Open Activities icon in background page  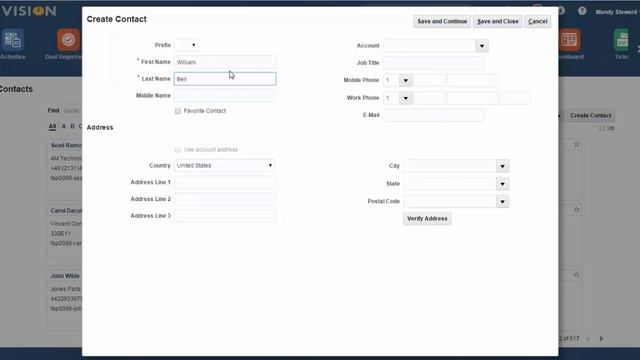coord(13,40)
